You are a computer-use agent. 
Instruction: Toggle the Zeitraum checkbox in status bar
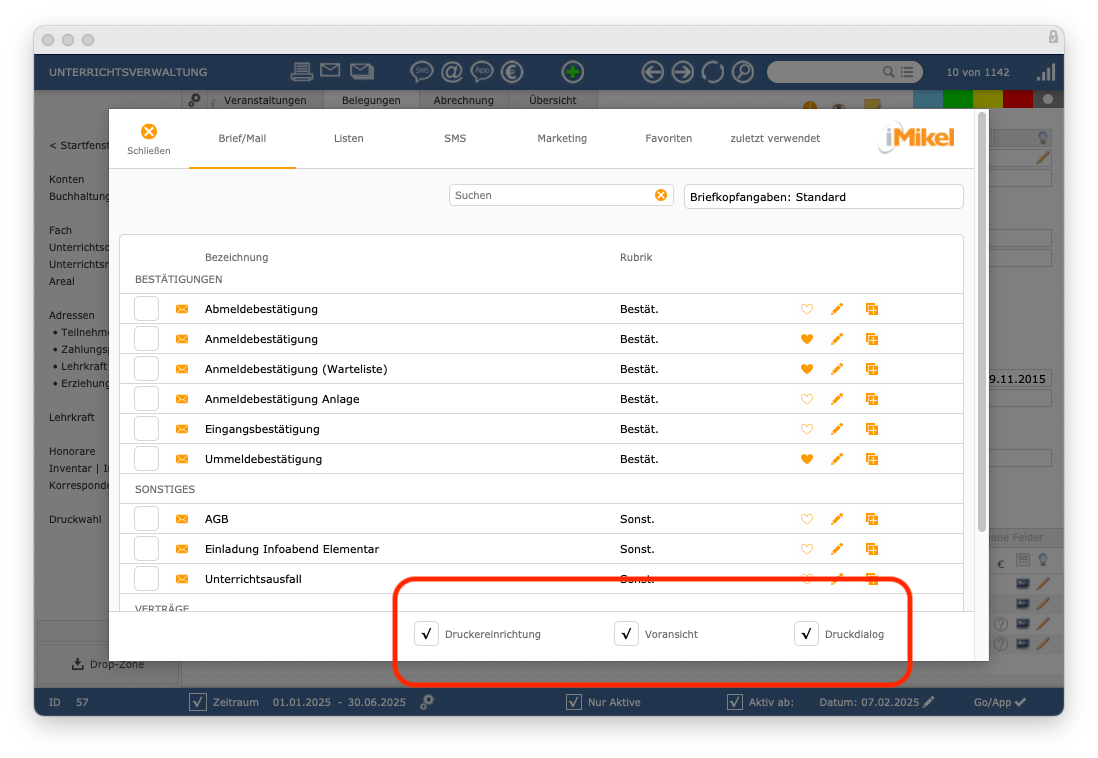[x=197, y=702]
